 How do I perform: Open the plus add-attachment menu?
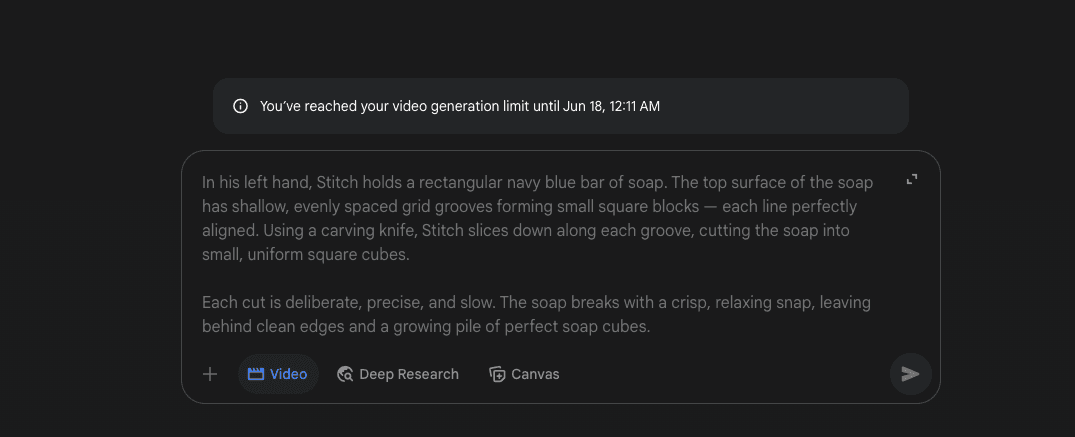tap(210, 374)
